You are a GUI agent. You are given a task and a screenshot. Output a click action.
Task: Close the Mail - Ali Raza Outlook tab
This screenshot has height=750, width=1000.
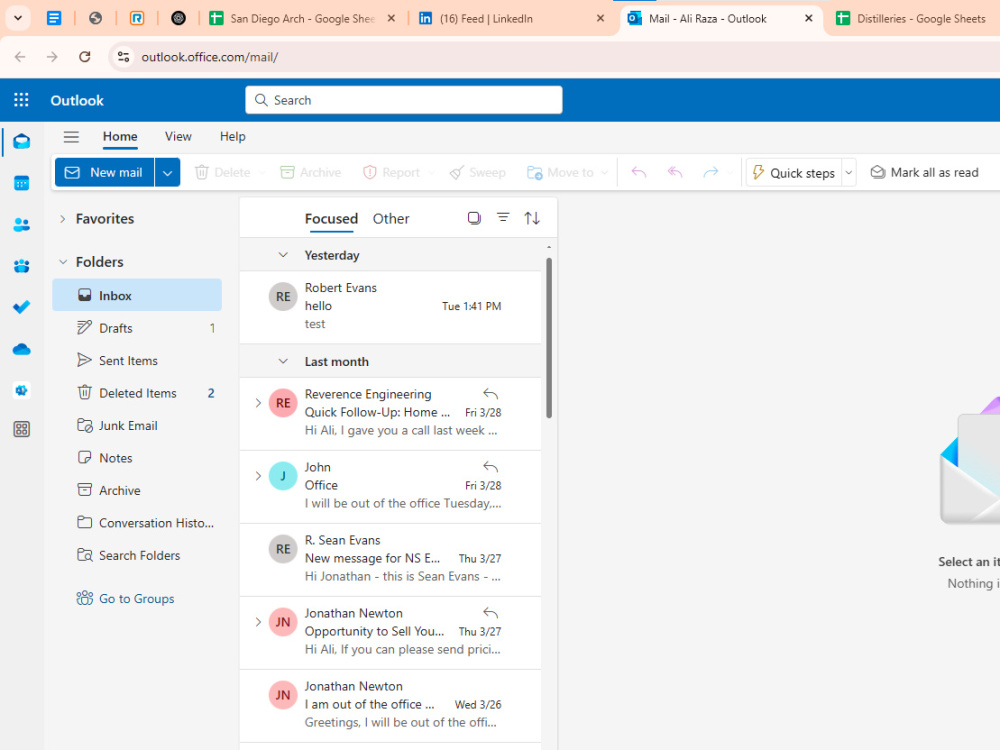click(x=809, y=18)
